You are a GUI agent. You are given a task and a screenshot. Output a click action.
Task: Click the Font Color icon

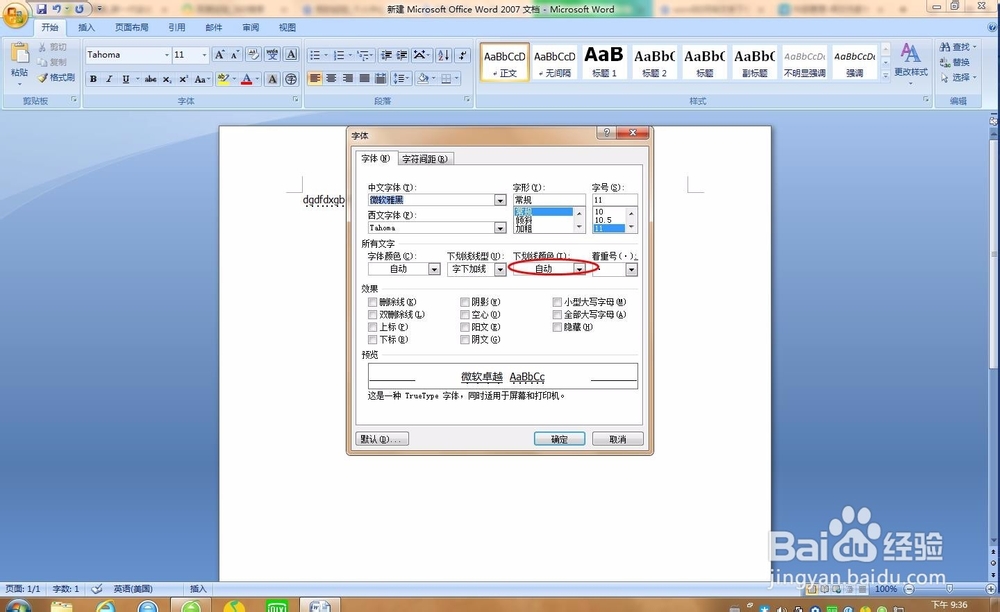pyautogui.click(x=246, y=79)
